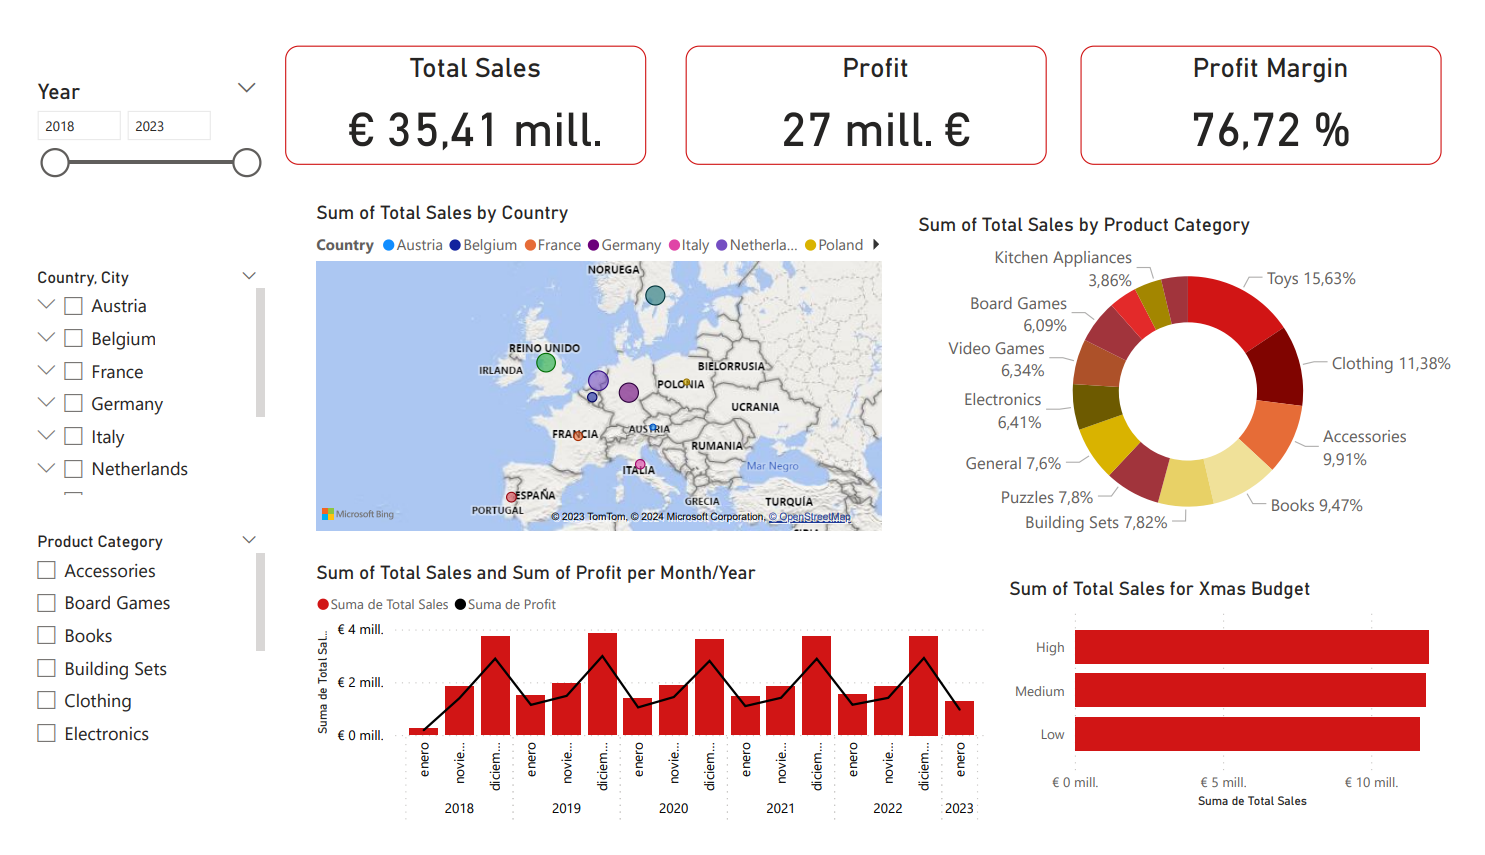
Task: Check the Austria country checkbox
Action: click(74, 306)
